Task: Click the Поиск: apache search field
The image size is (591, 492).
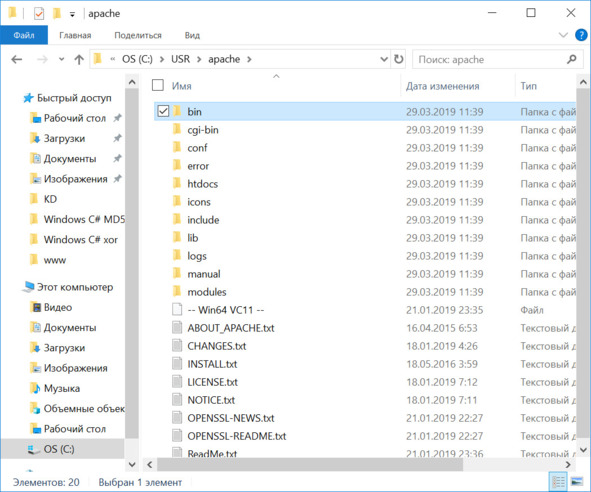Action: [491, 59]
